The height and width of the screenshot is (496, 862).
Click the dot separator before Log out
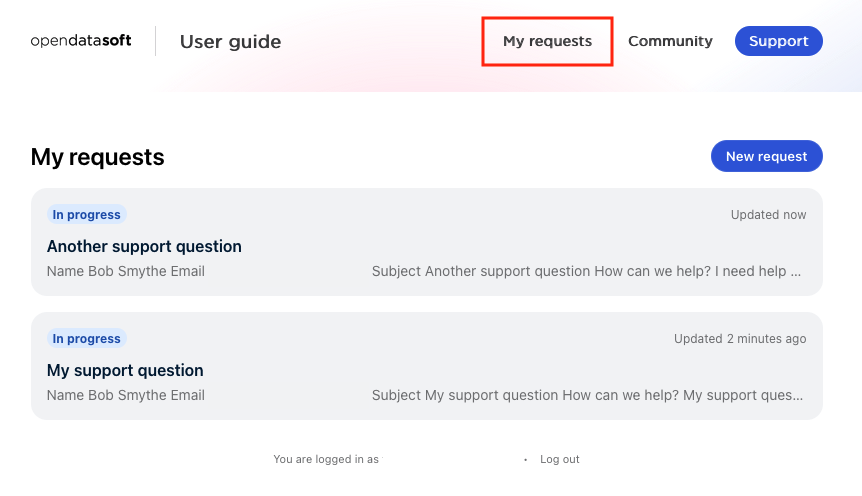[x=525, y=460]
